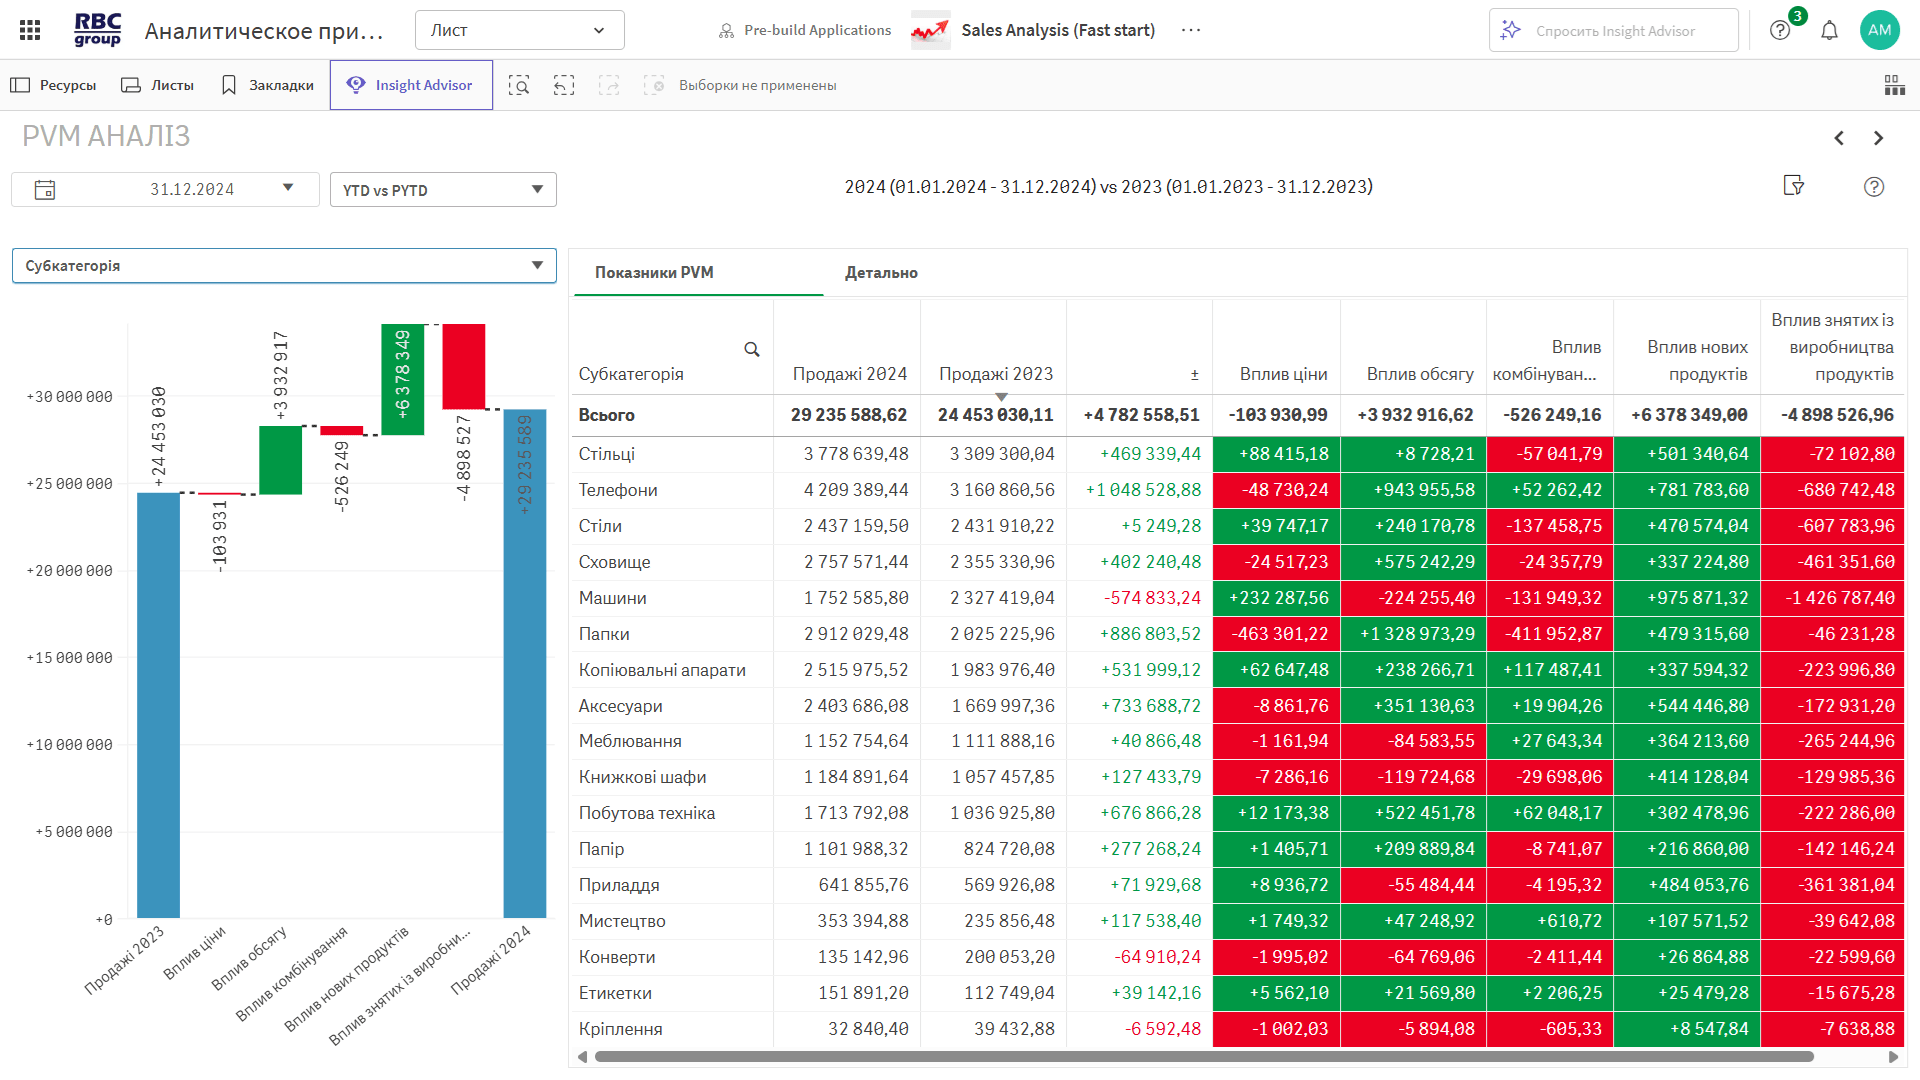
Task: Click the Спросить Insight Advisor search field
Action: click(x=1614, y=31)
